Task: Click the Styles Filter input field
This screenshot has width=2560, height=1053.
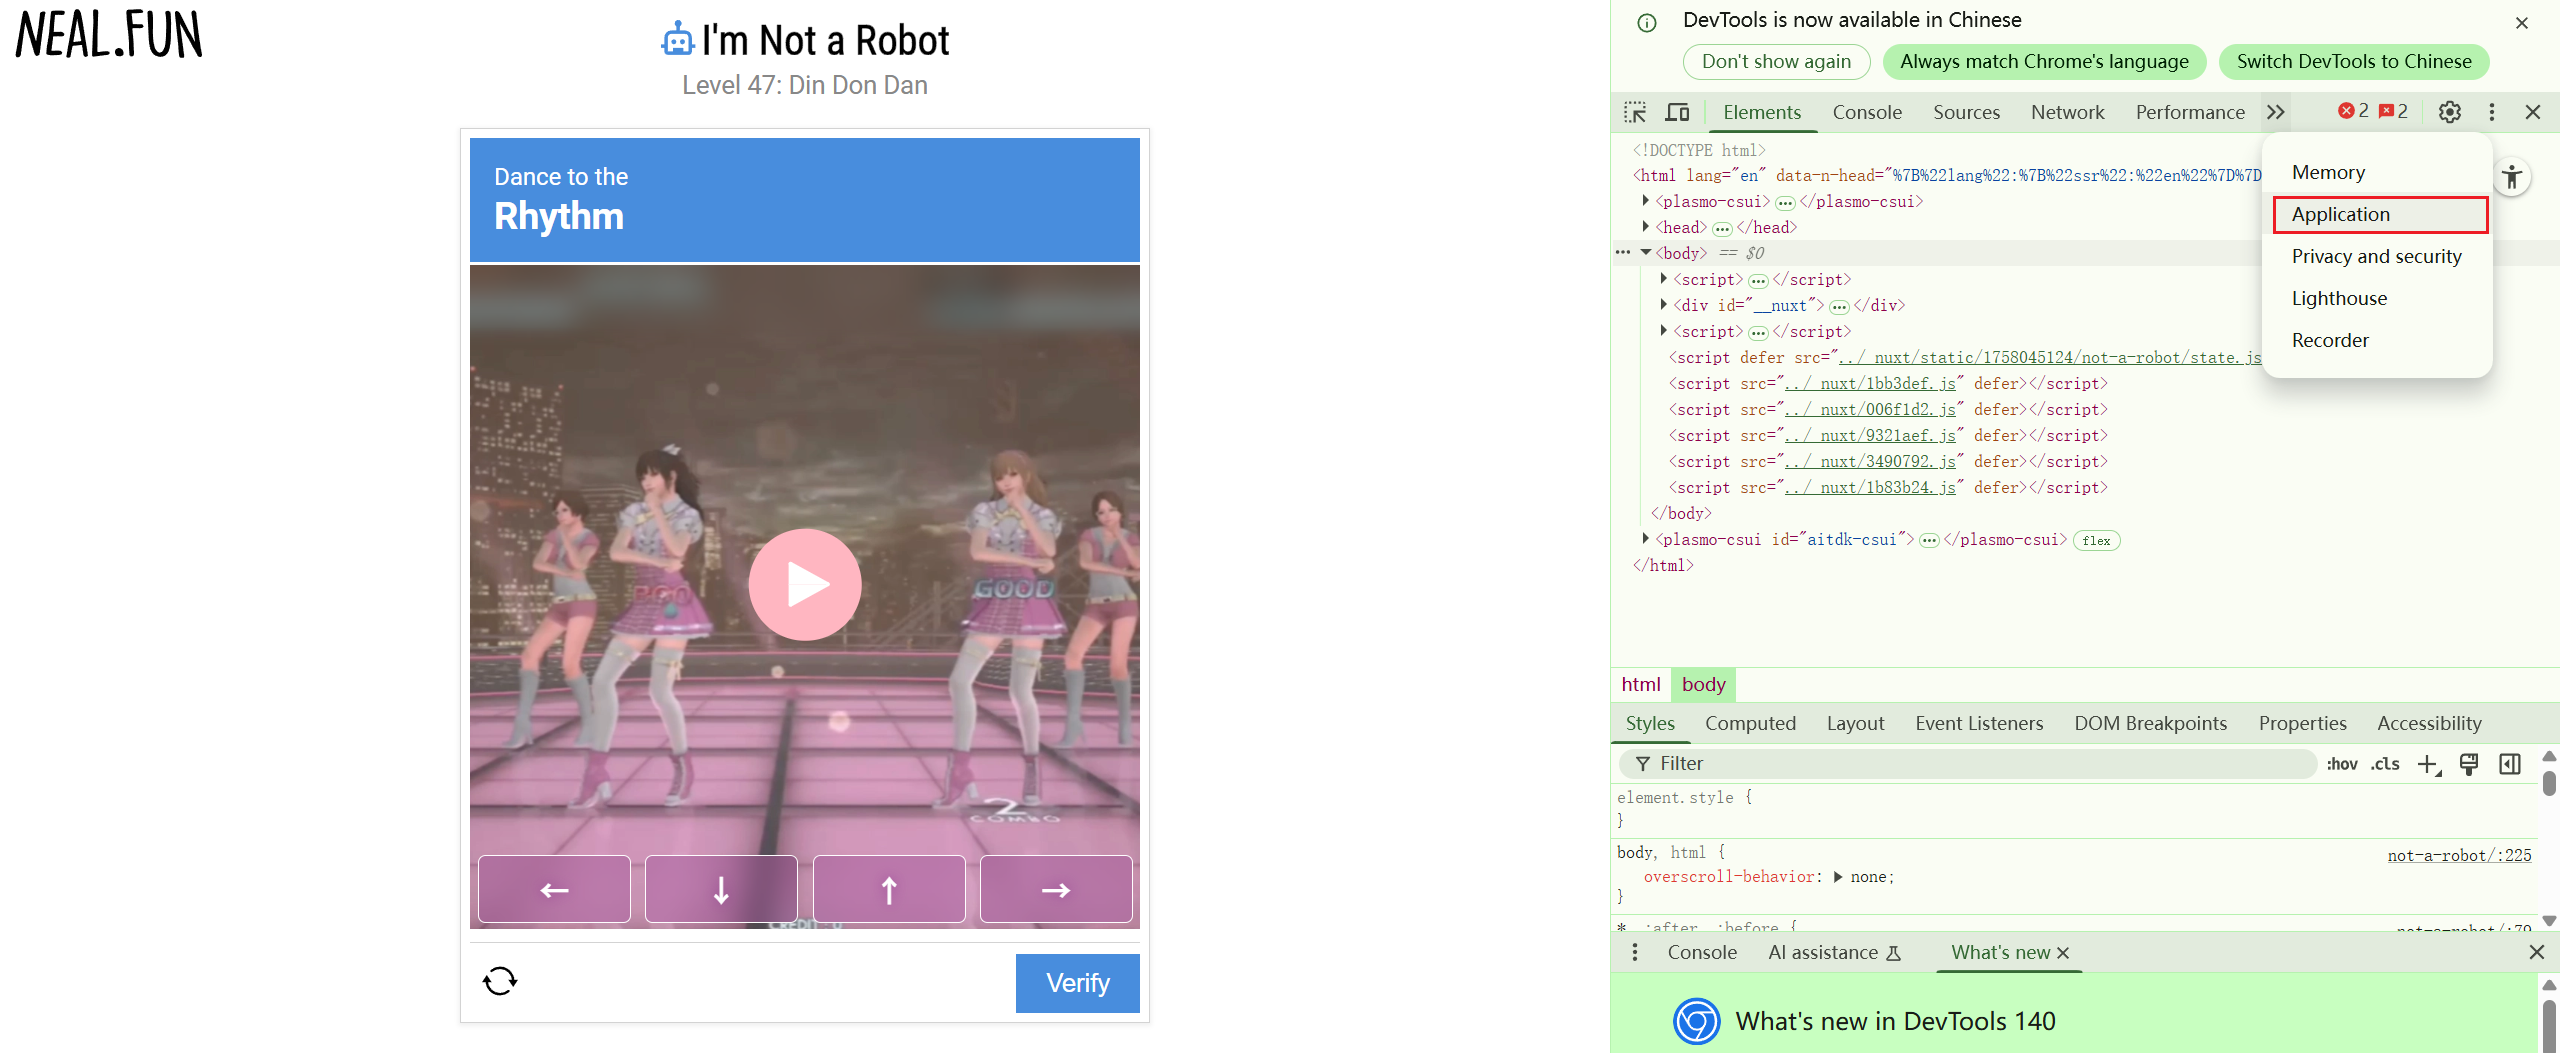Action: (1980, 764)
